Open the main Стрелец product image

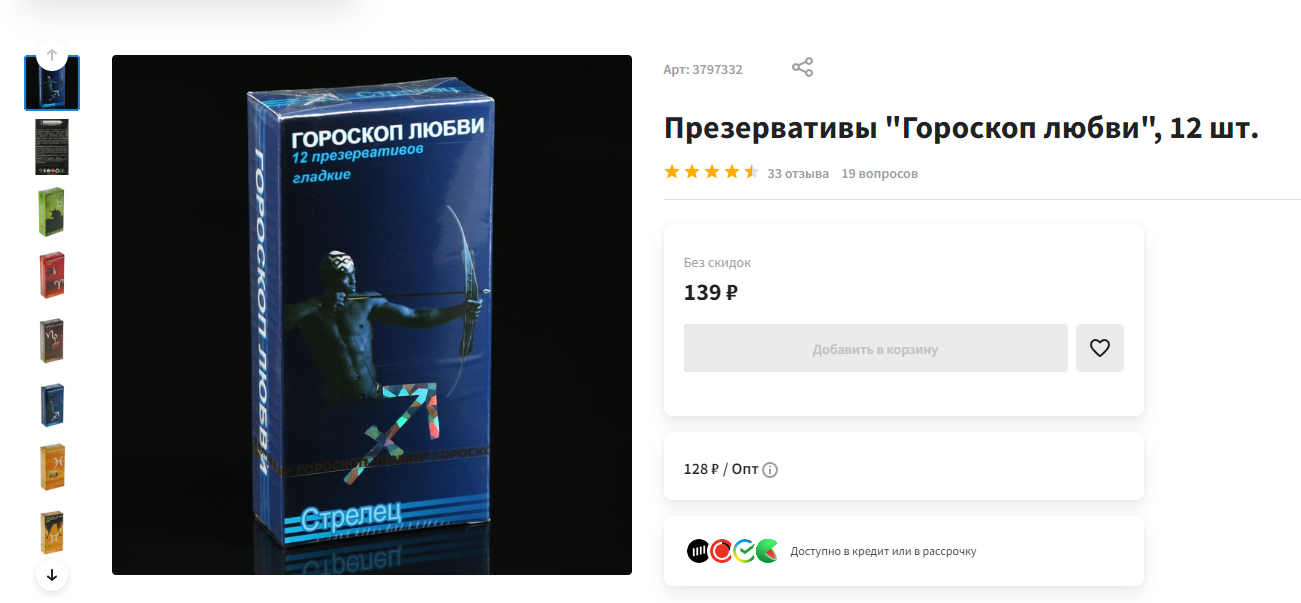(372, 315)
